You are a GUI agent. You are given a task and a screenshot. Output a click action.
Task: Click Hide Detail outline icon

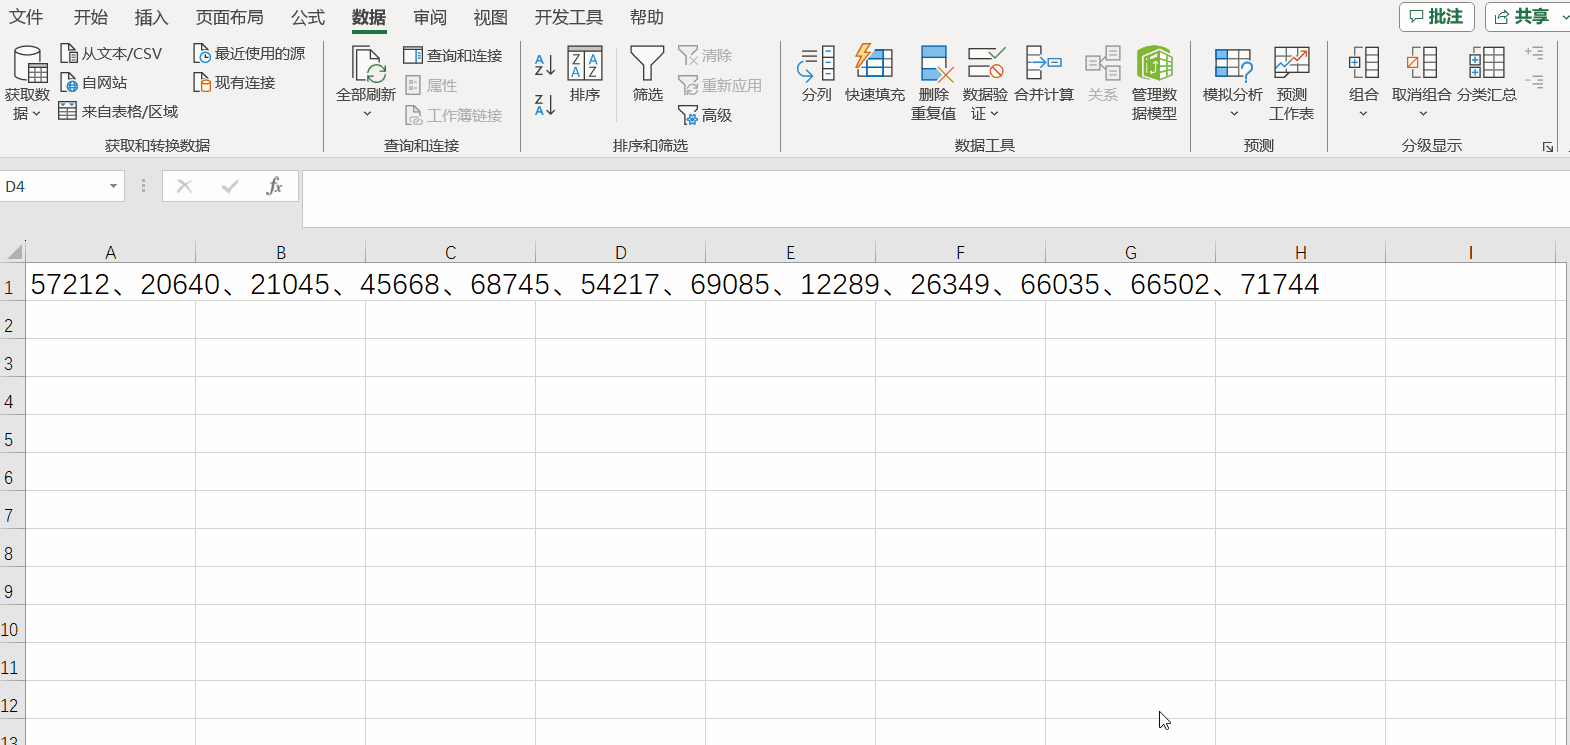coord(1535,81)
